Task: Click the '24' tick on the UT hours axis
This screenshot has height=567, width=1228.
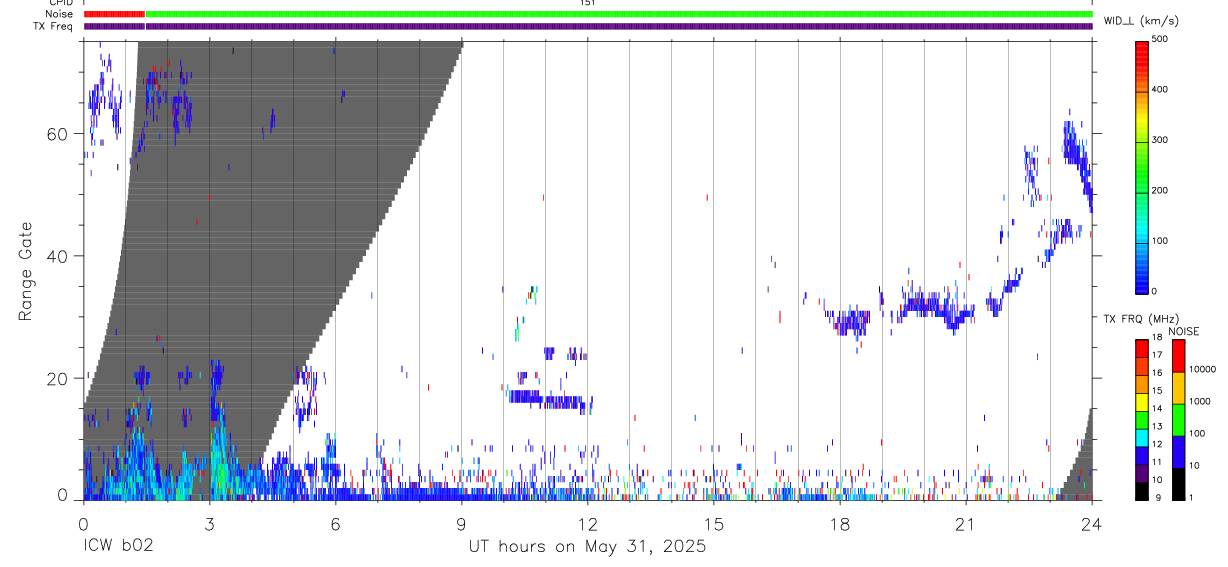Action: (x=1092, y=524)
